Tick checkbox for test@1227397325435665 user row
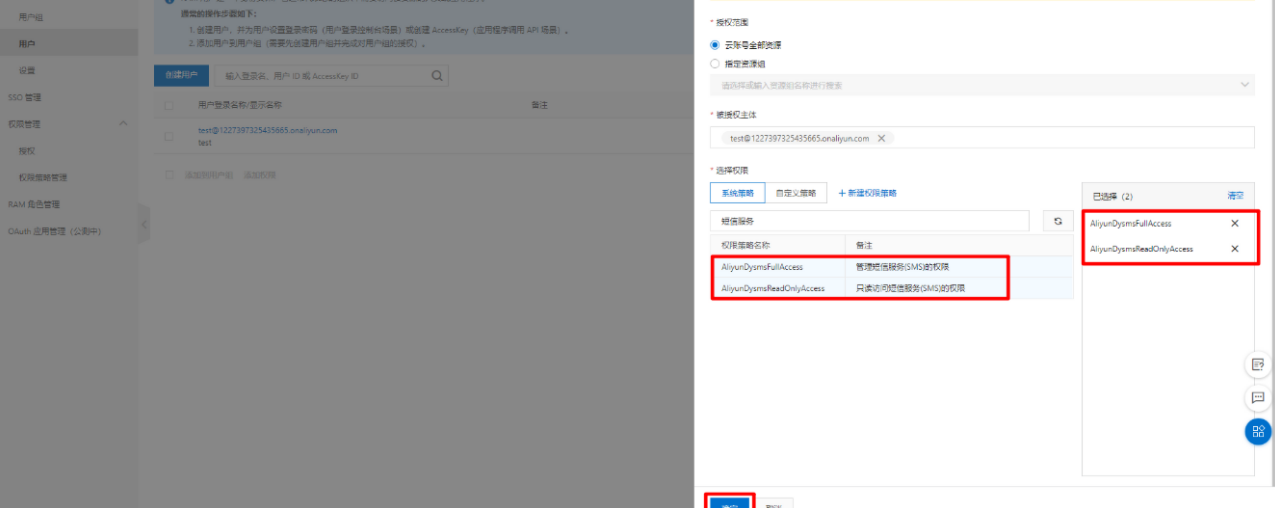 169,136
